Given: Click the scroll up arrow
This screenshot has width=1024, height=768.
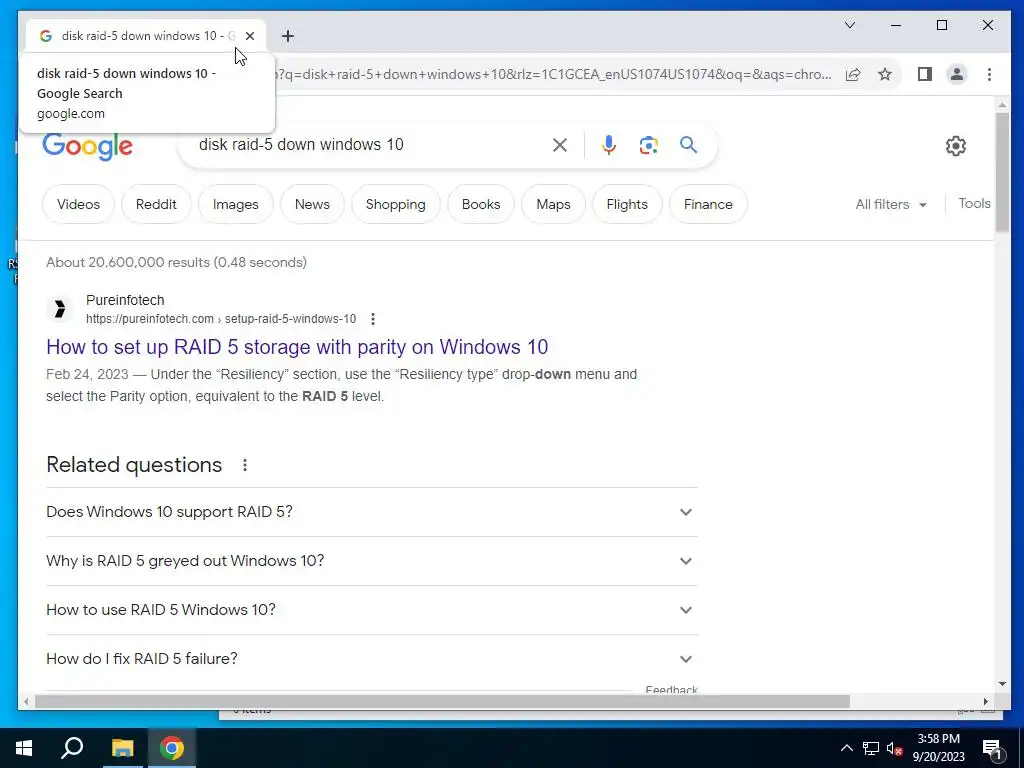Looking at the screenshot, I should [x=1002, y=105].
